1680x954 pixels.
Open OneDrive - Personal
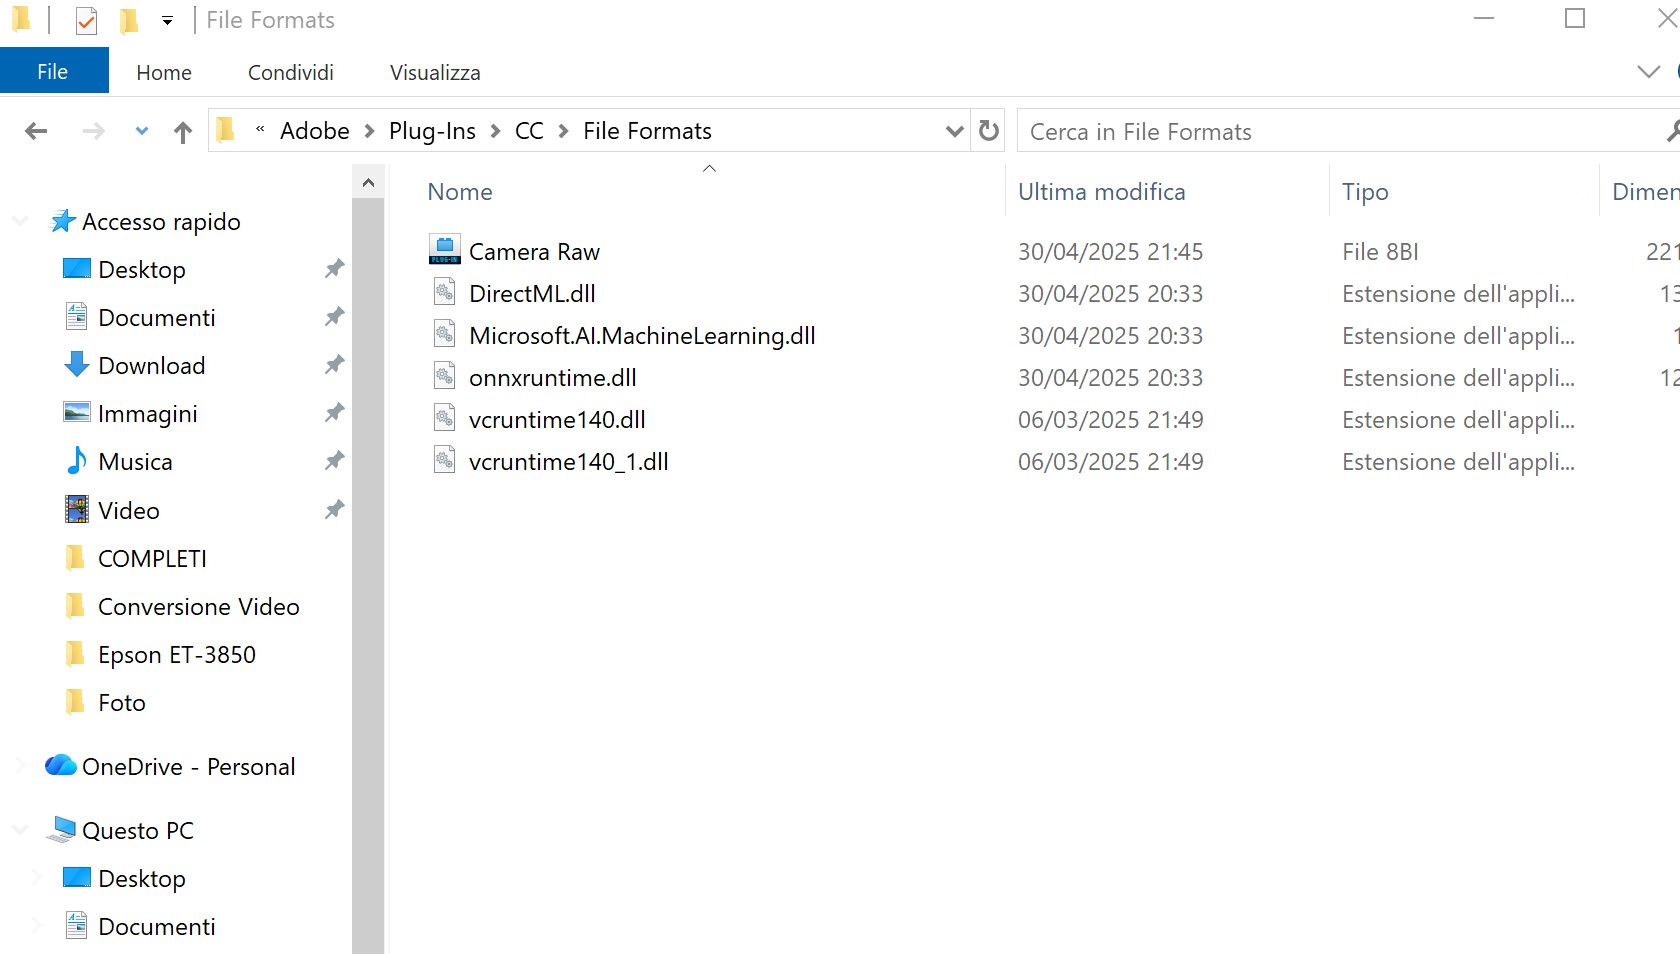[188, 767]
